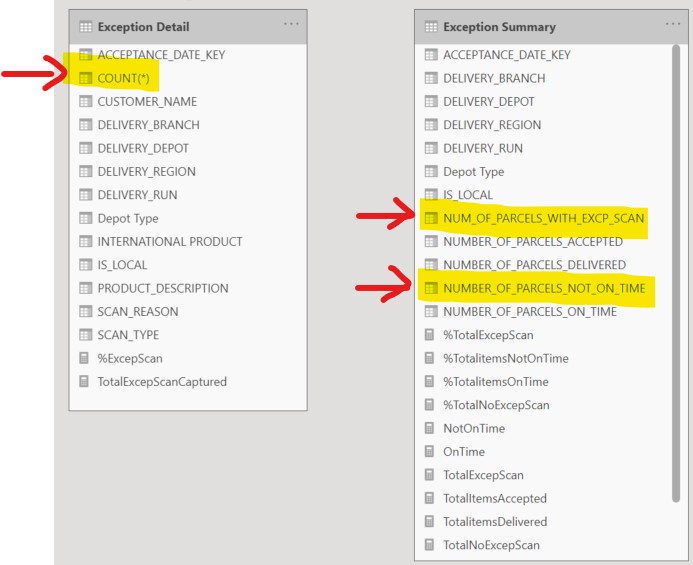Select DELIVERY_DEPOT in Exception Summary table
Viewport: 693px width, 565px height.
point(489,102)
